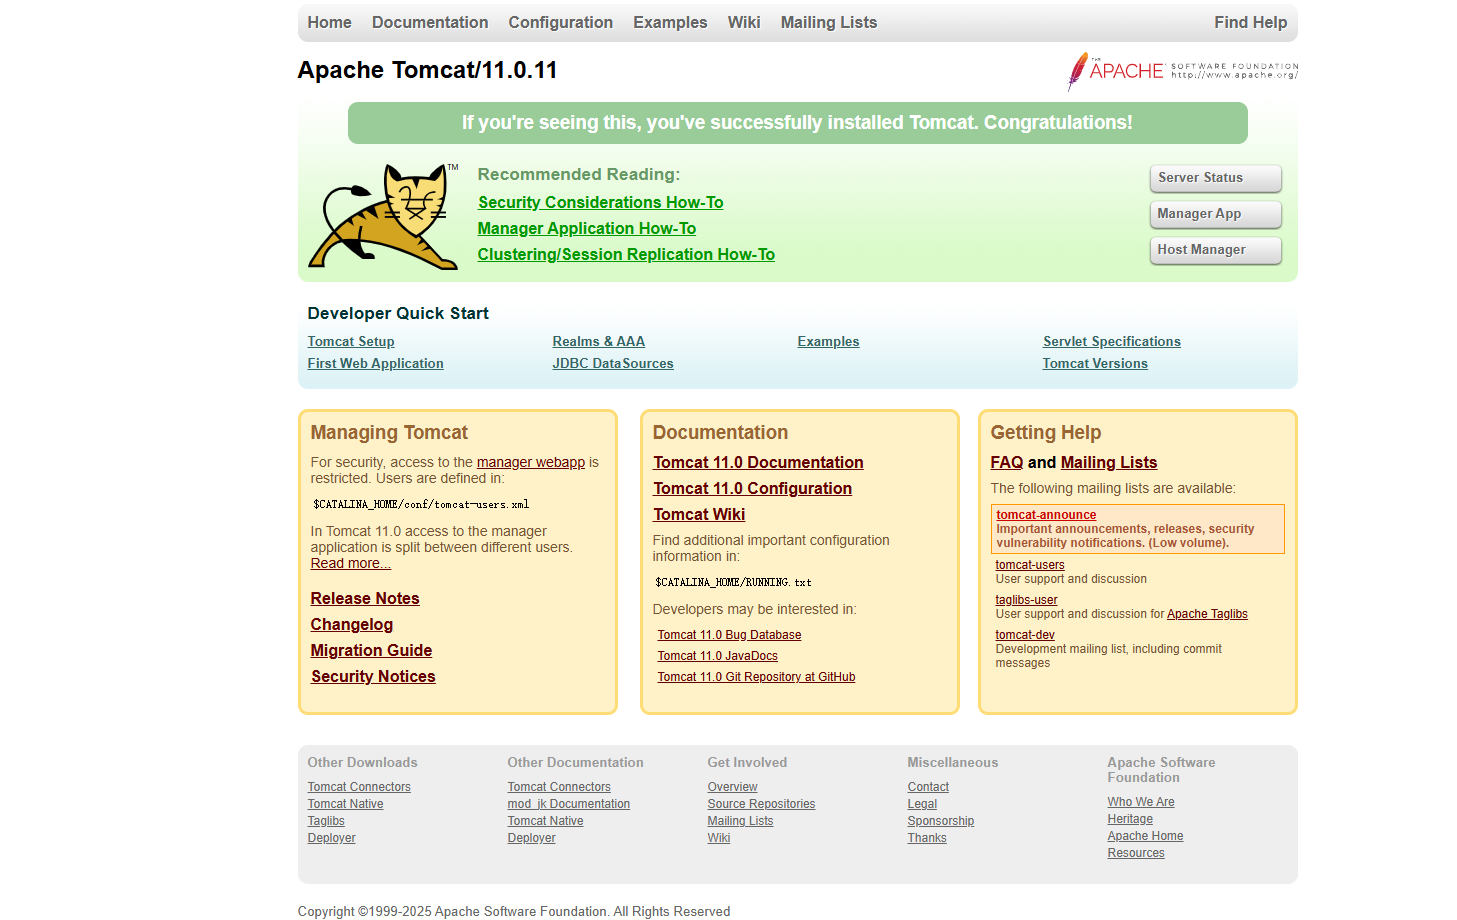This screenshot has height=920, width=1457.
Task: Open the Heritage link
Action: point(1130,819)
